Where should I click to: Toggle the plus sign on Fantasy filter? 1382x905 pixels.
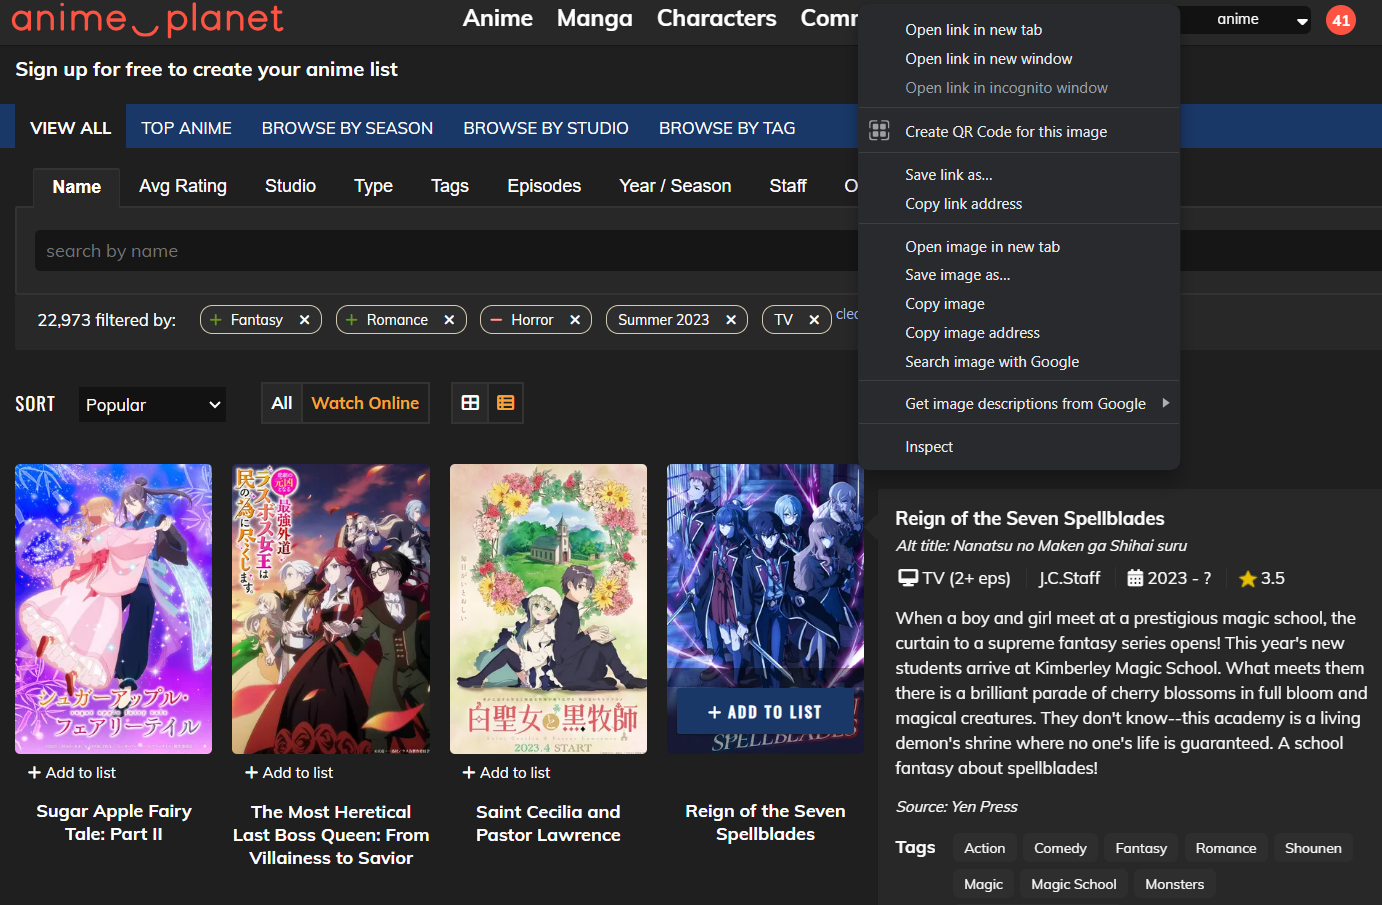tap(215, 320)
